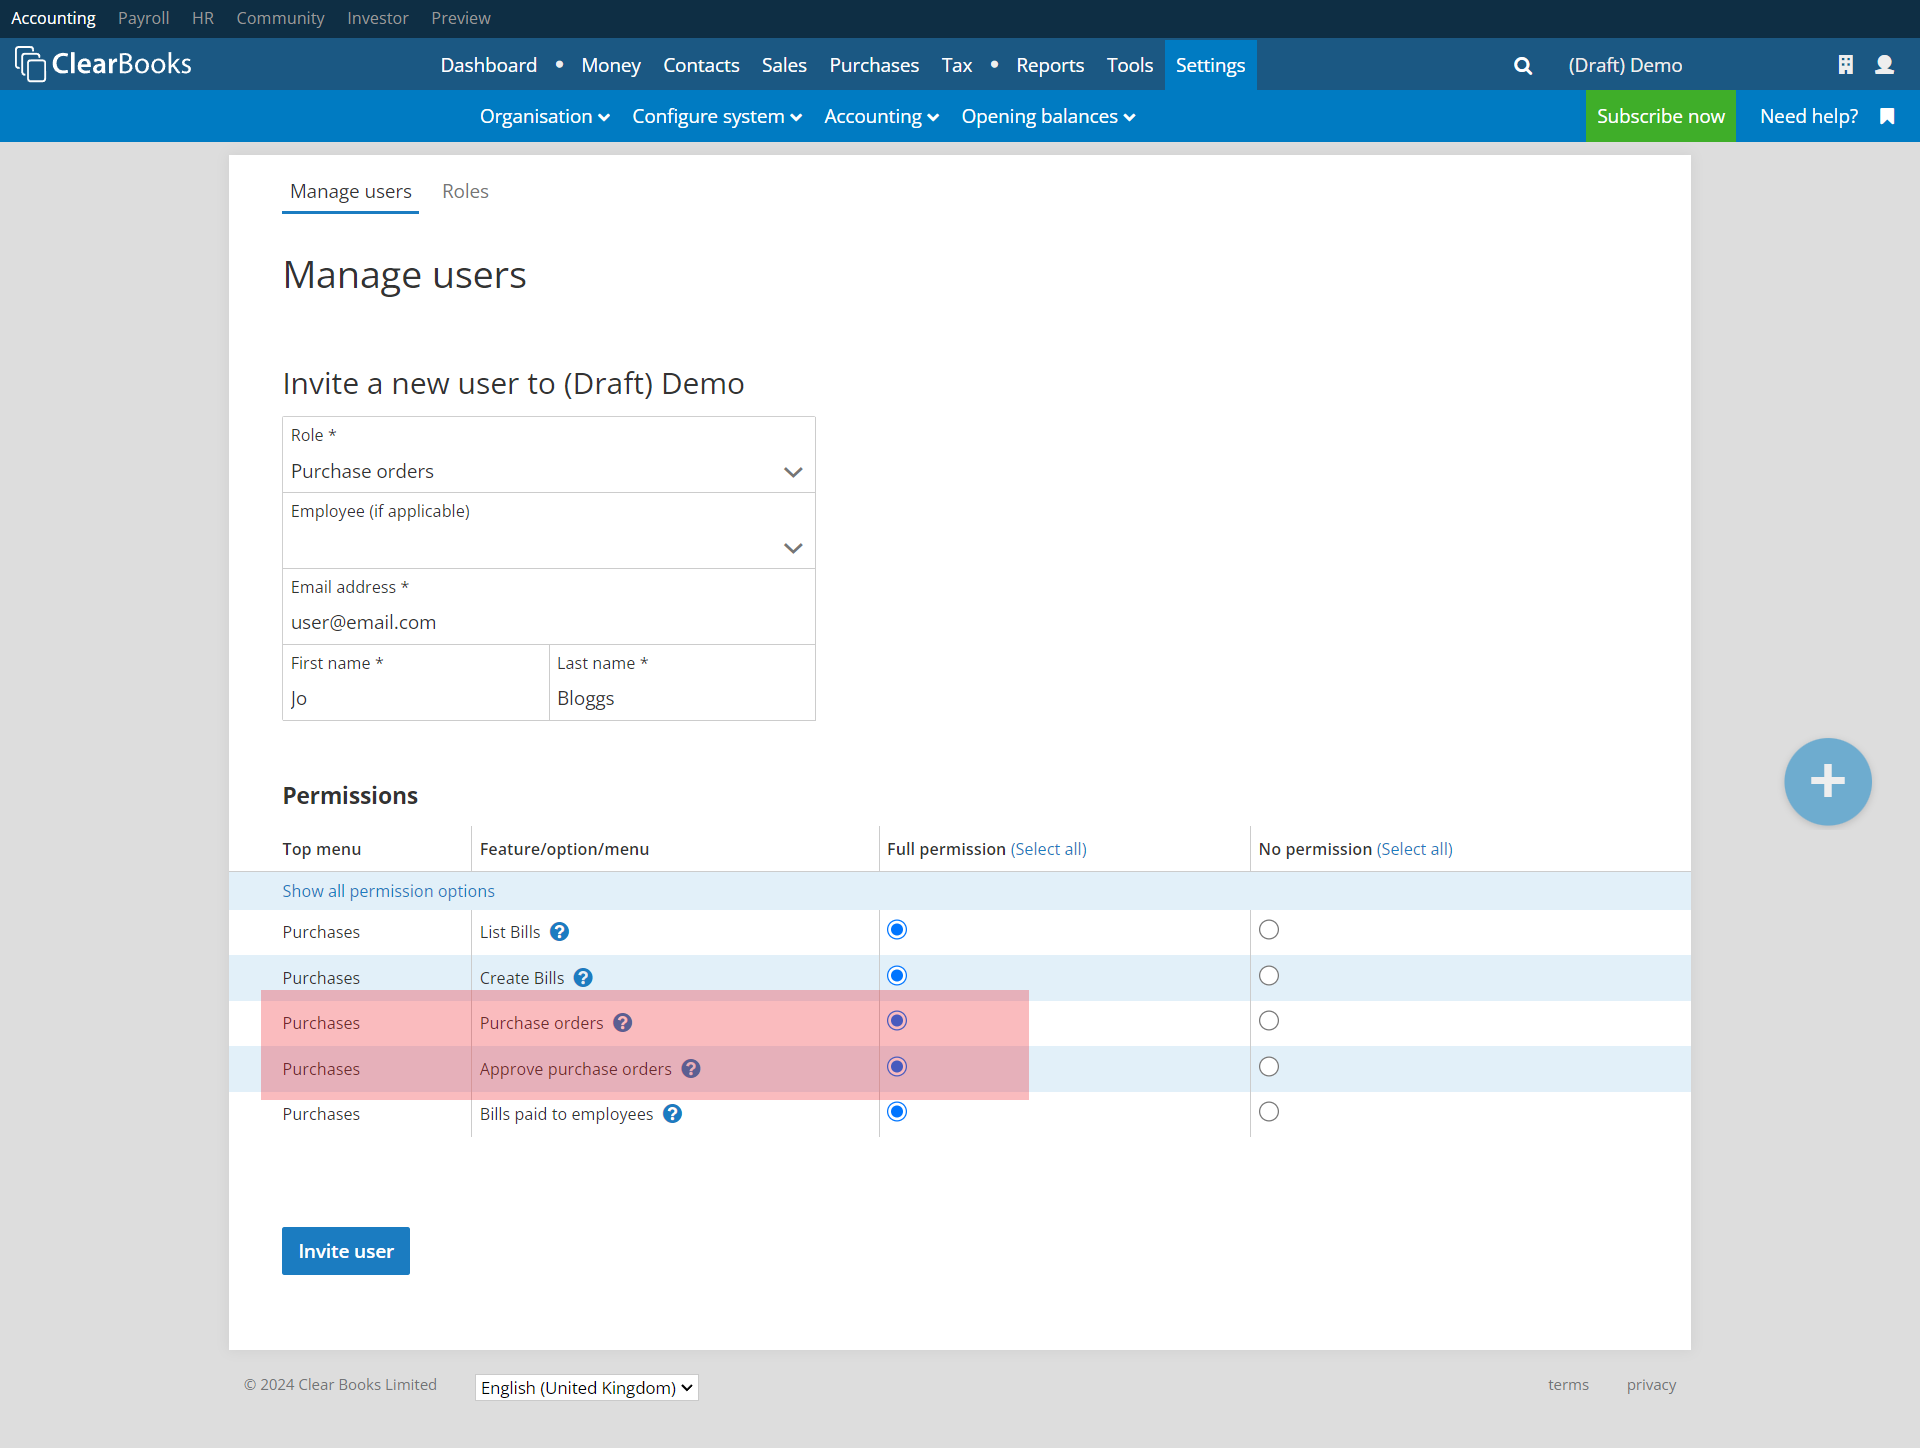
Task: Expand the Role dropdown
Action: [x=548, y=471]
